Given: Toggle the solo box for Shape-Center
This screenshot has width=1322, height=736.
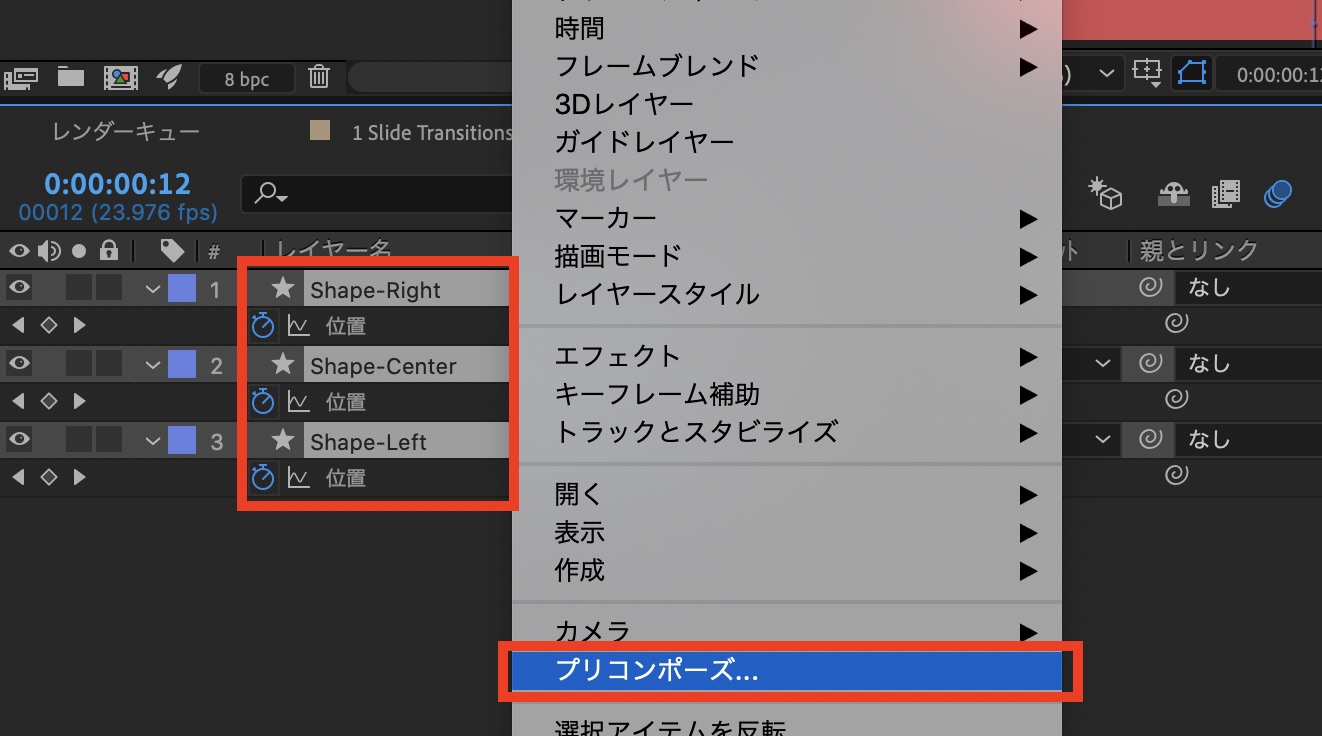Looking at the screenshot, I should point(79,364).
